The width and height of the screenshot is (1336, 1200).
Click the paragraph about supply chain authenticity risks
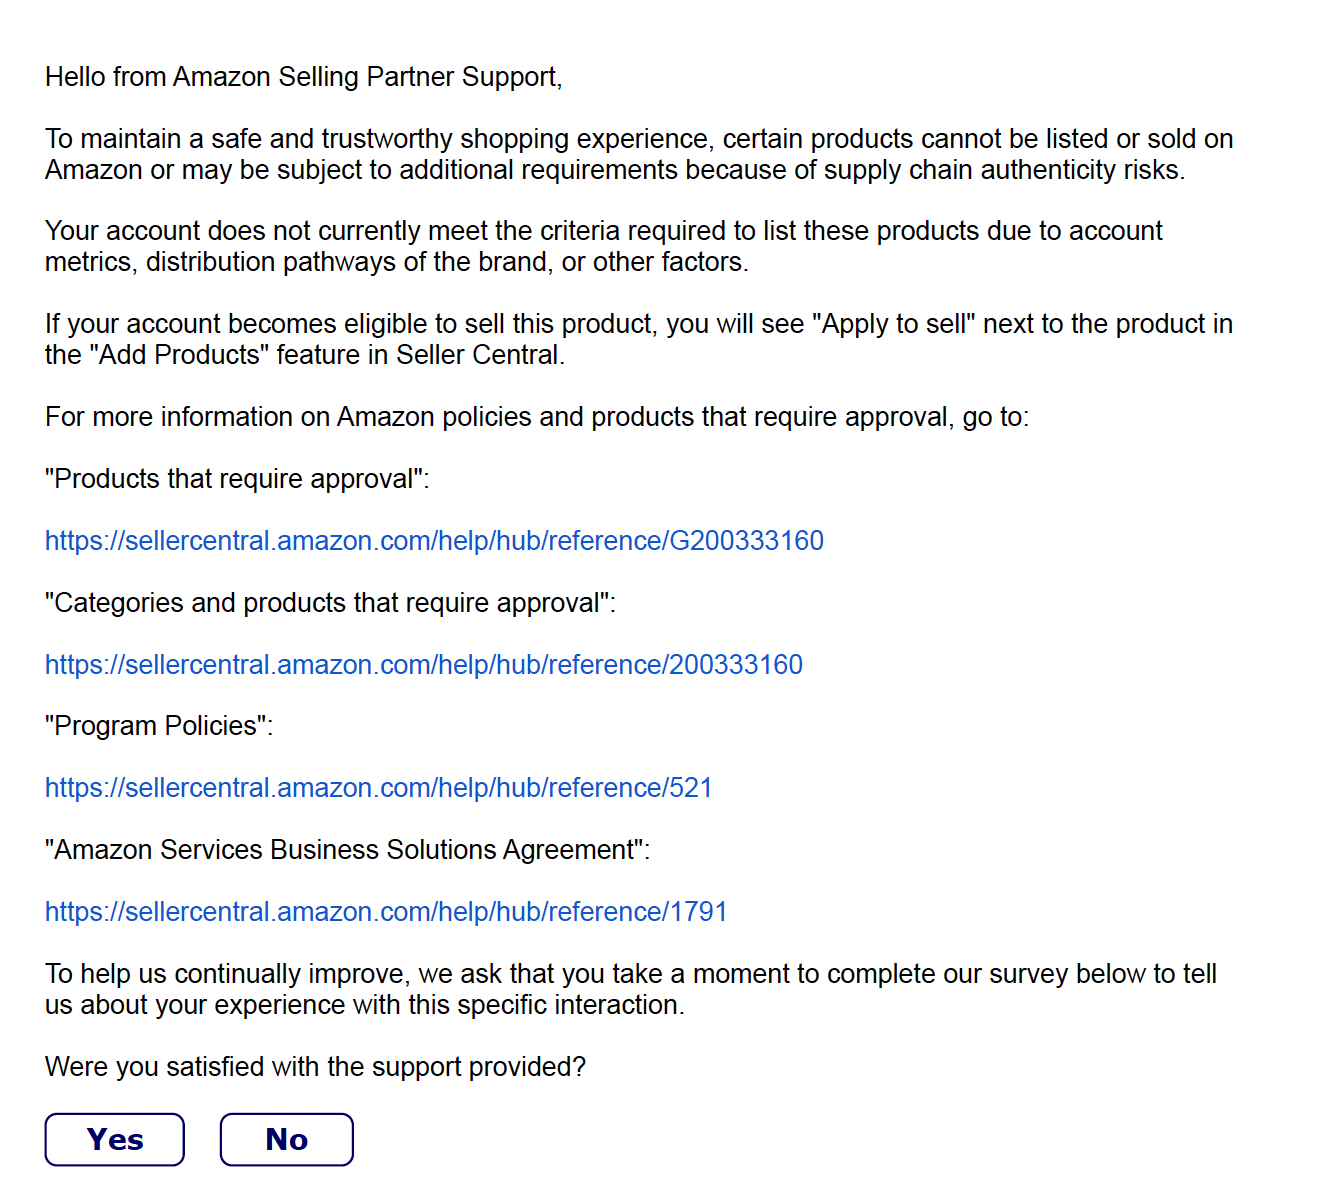click(x=638, y=154)
